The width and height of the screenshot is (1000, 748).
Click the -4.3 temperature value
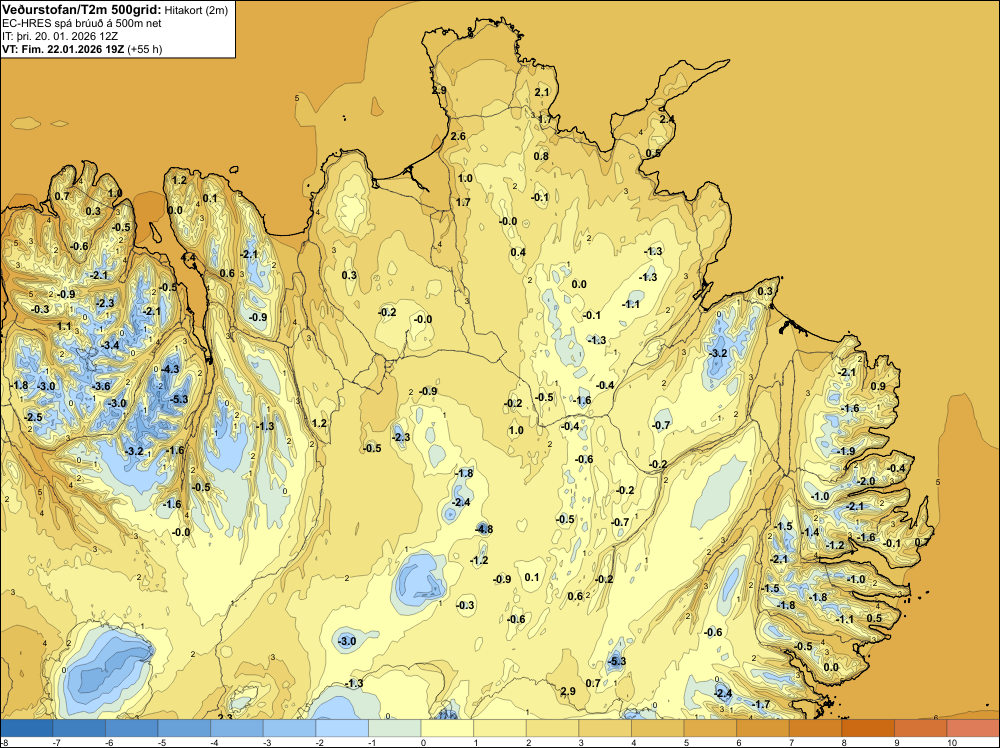(x=170, y=369)
